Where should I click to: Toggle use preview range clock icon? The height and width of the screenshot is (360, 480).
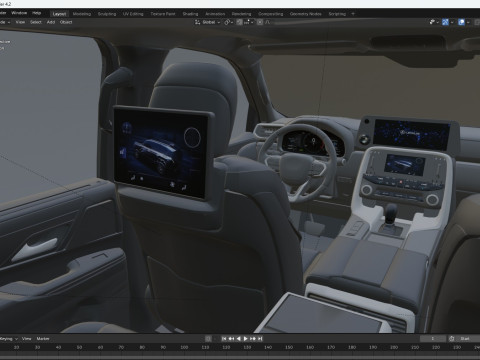coord(452,339)
